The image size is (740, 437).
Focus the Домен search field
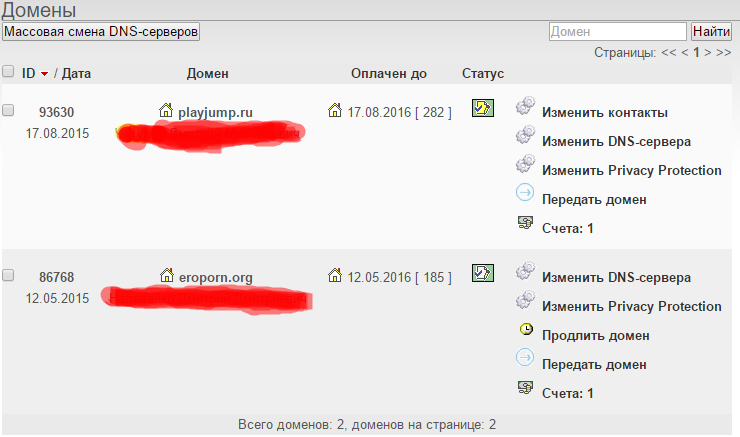tap(617, 32)
